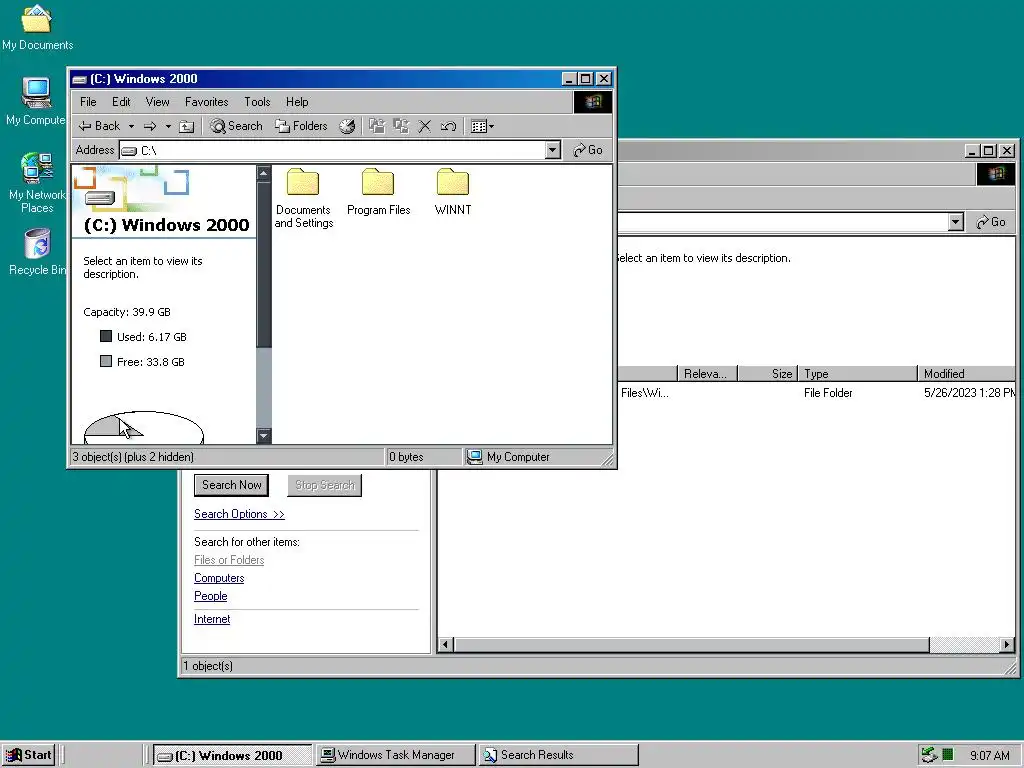Sort results by Relevance column header
1024x768 pixels.
[707, 374]
